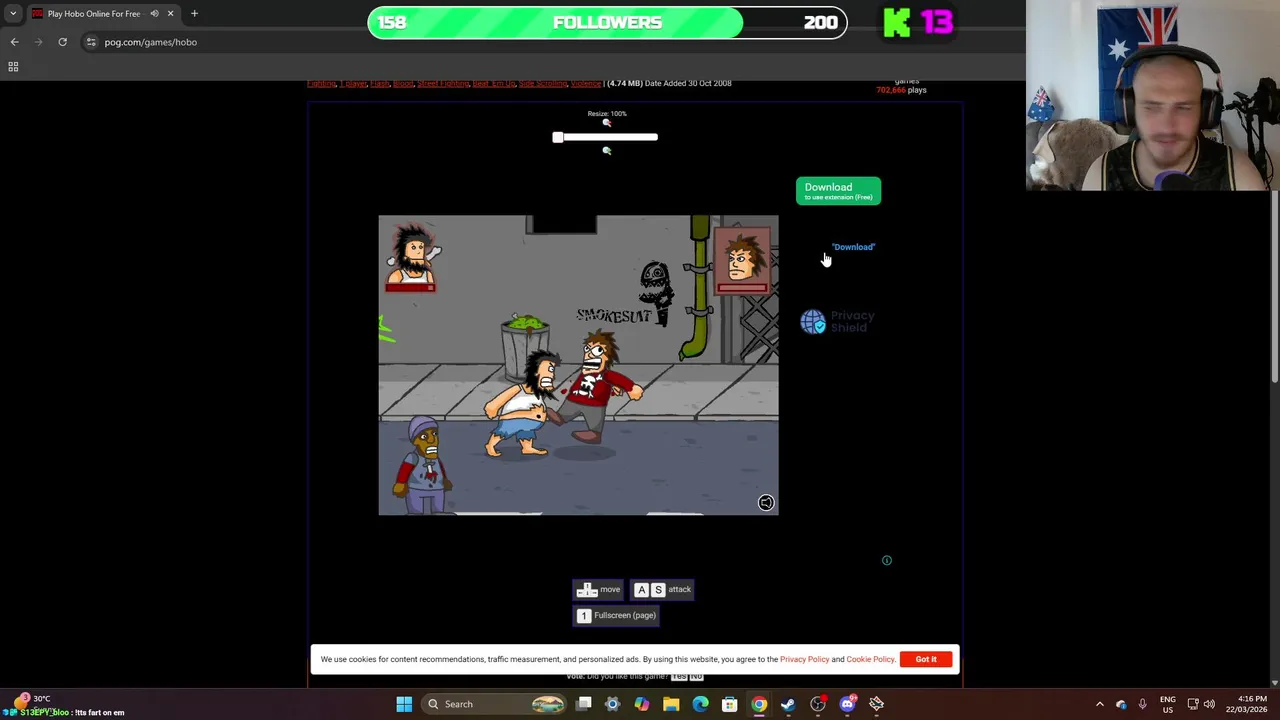This screenshot has height=720, width=1280.
Task: Click the zoom-out magnifier above the resize slider
Action: (606, 123)
